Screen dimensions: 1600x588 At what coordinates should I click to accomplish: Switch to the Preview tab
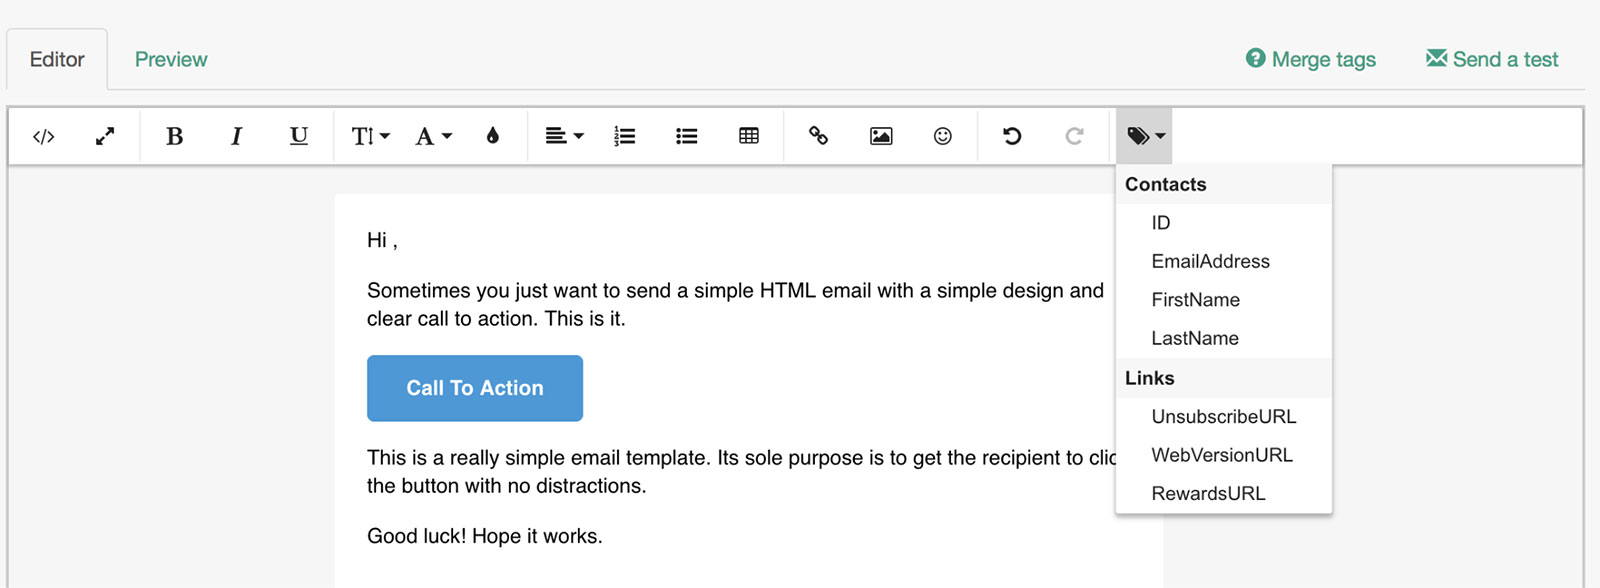[x=171, y=59]
